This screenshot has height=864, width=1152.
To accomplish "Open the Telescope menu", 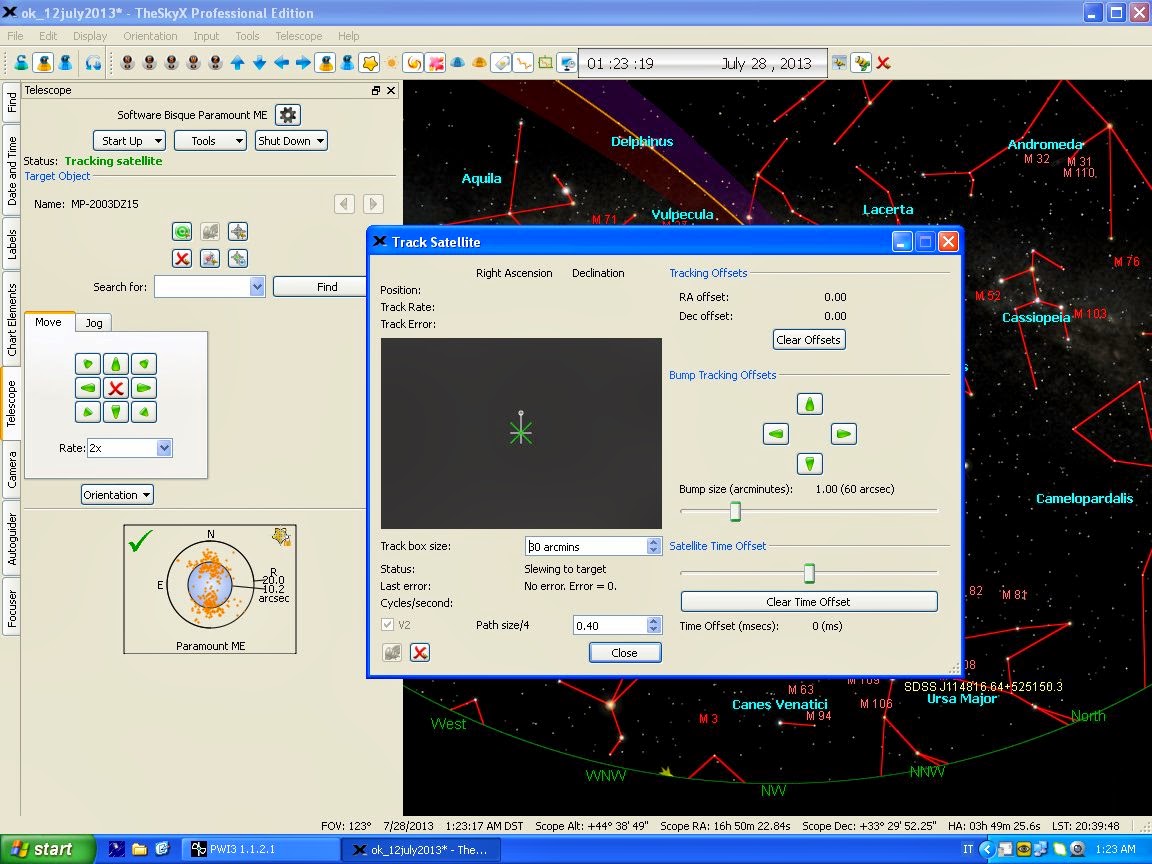I will (298, 36).
